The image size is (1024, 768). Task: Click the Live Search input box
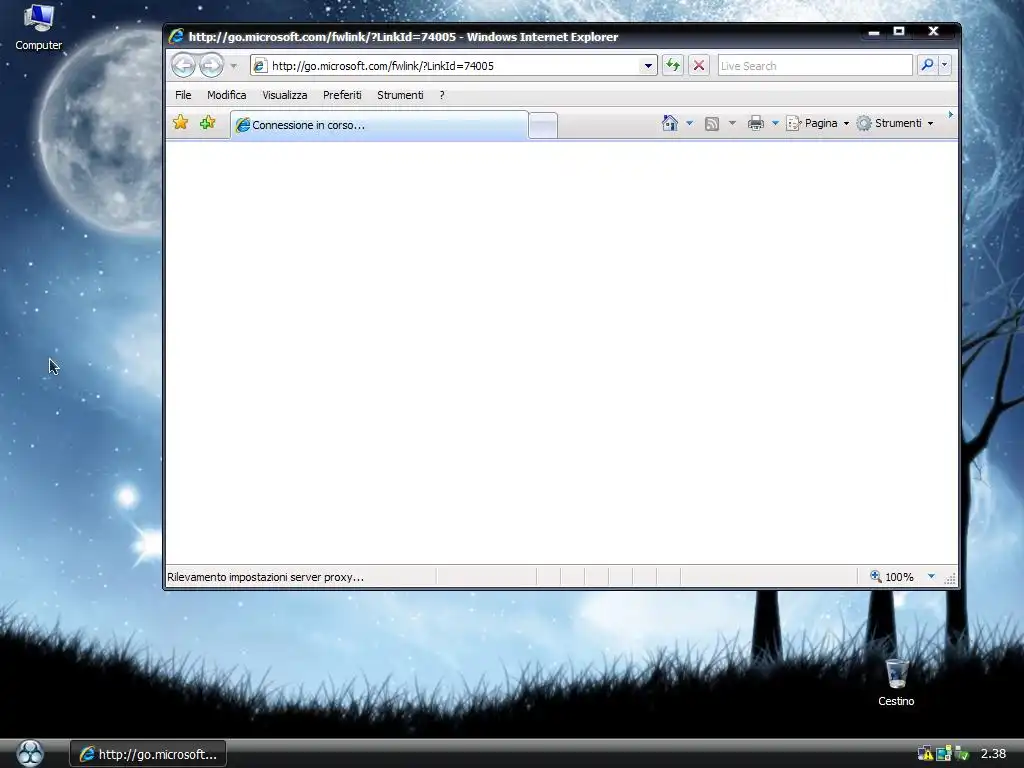[x=814, y=66]
